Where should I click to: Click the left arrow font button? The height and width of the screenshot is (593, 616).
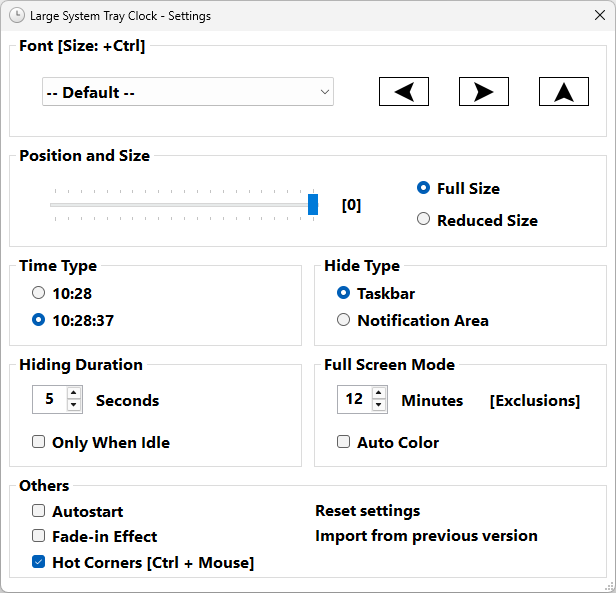(x=404, y=92)
